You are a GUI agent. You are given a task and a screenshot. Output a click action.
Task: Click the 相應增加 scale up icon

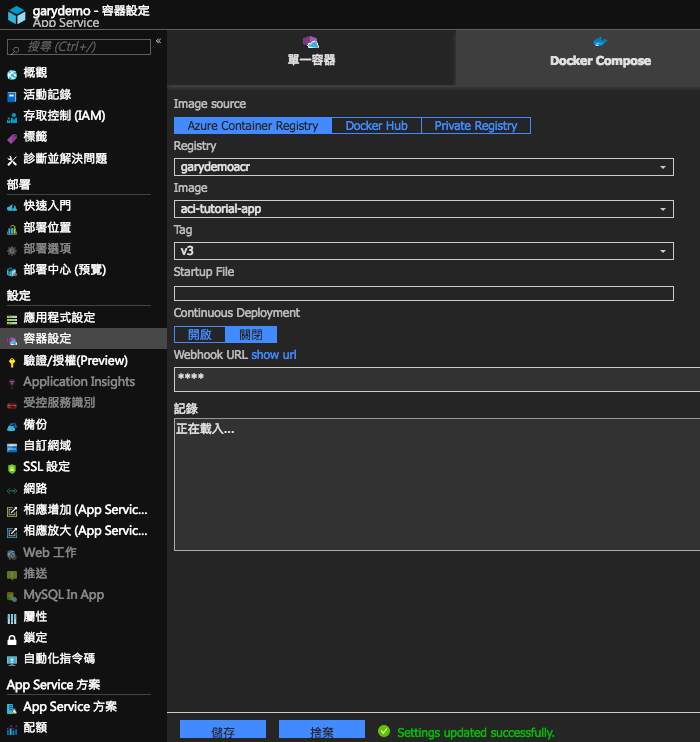pyautogui.click(x=12, y=512)
